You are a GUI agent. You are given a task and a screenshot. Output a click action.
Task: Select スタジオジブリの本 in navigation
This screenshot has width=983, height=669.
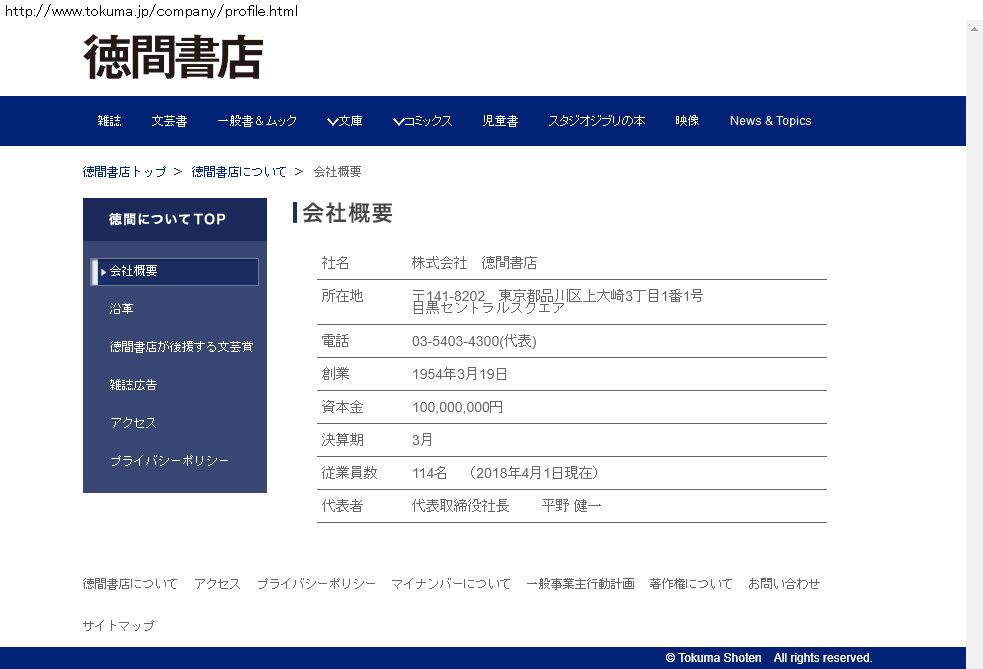pos(596,121)
